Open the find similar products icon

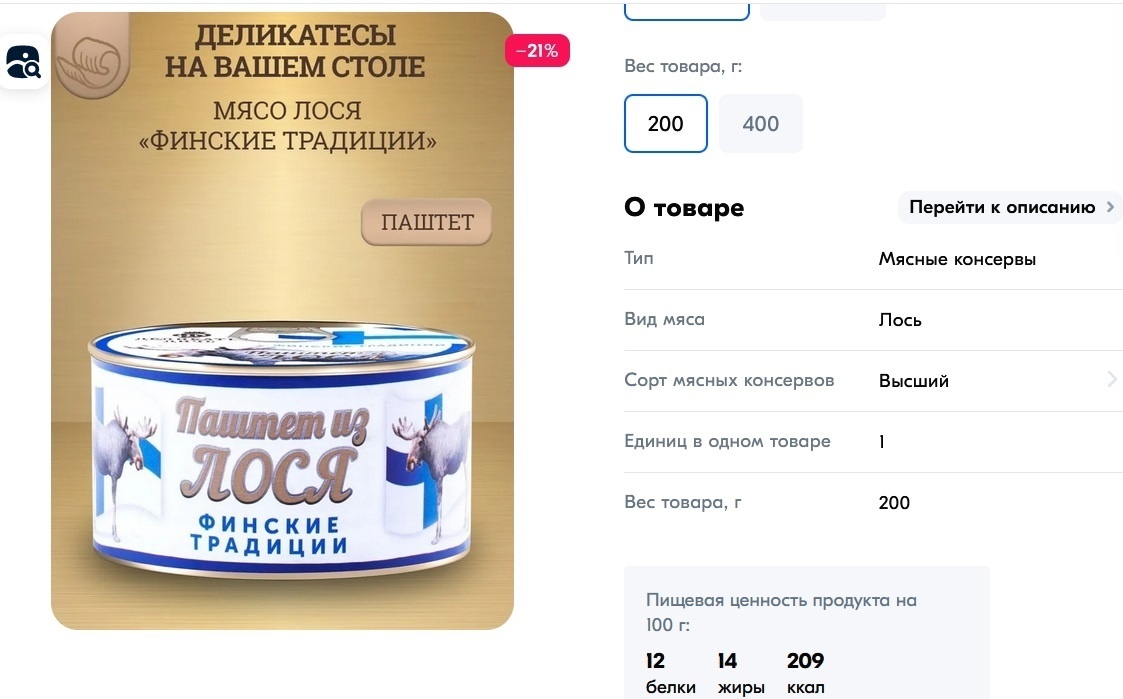click(x=24, y=62)
